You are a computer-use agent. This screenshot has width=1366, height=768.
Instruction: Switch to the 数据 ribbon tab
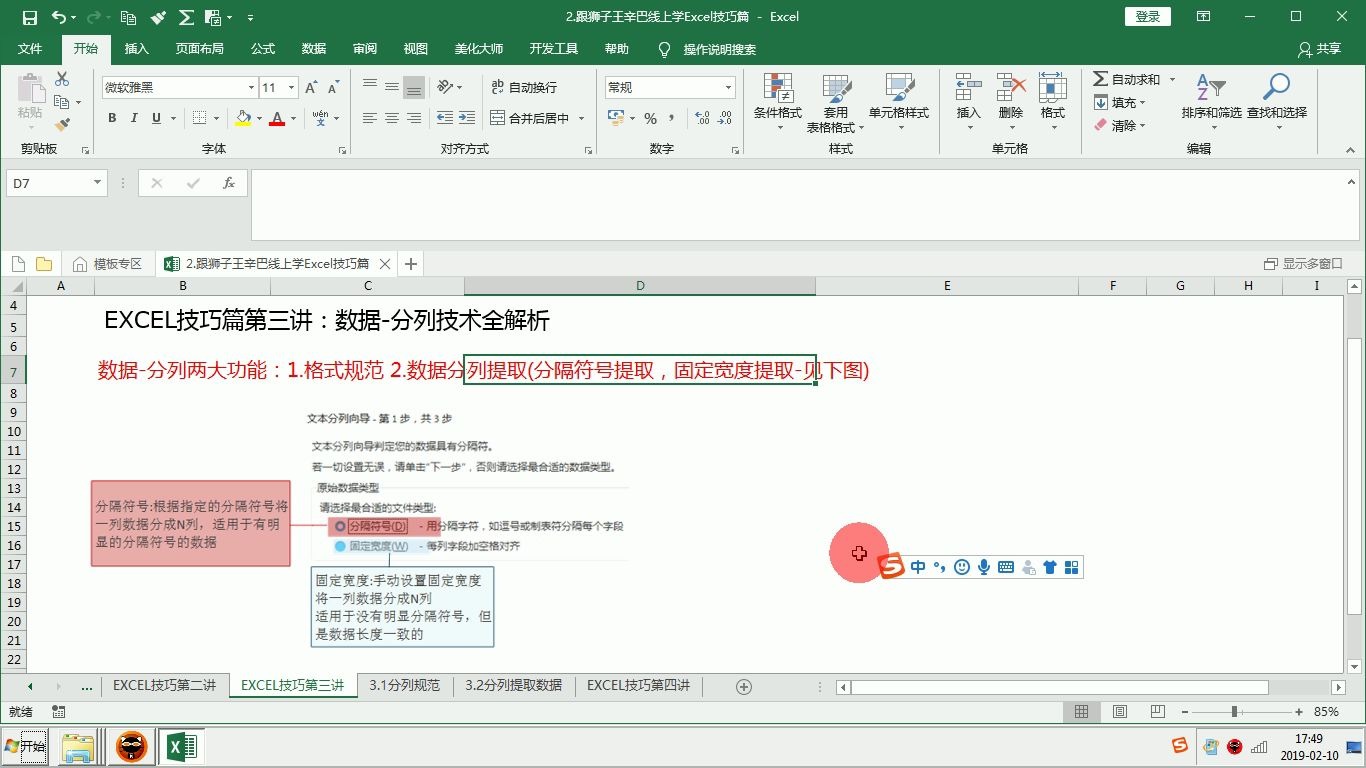tap(313, 48)
